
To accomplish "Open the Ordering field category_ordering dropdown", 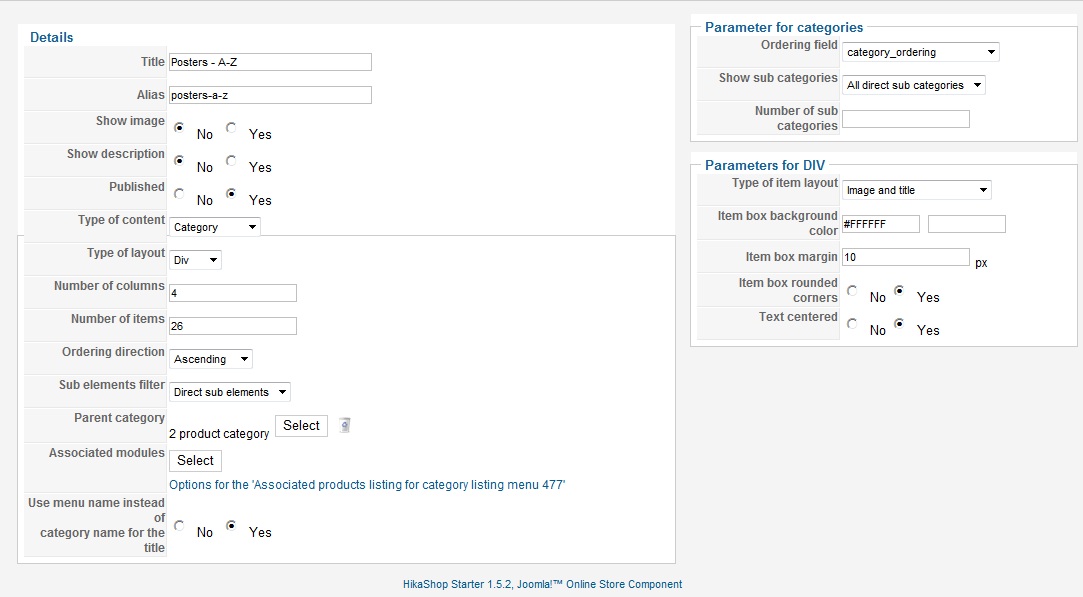I will point(921,52).
